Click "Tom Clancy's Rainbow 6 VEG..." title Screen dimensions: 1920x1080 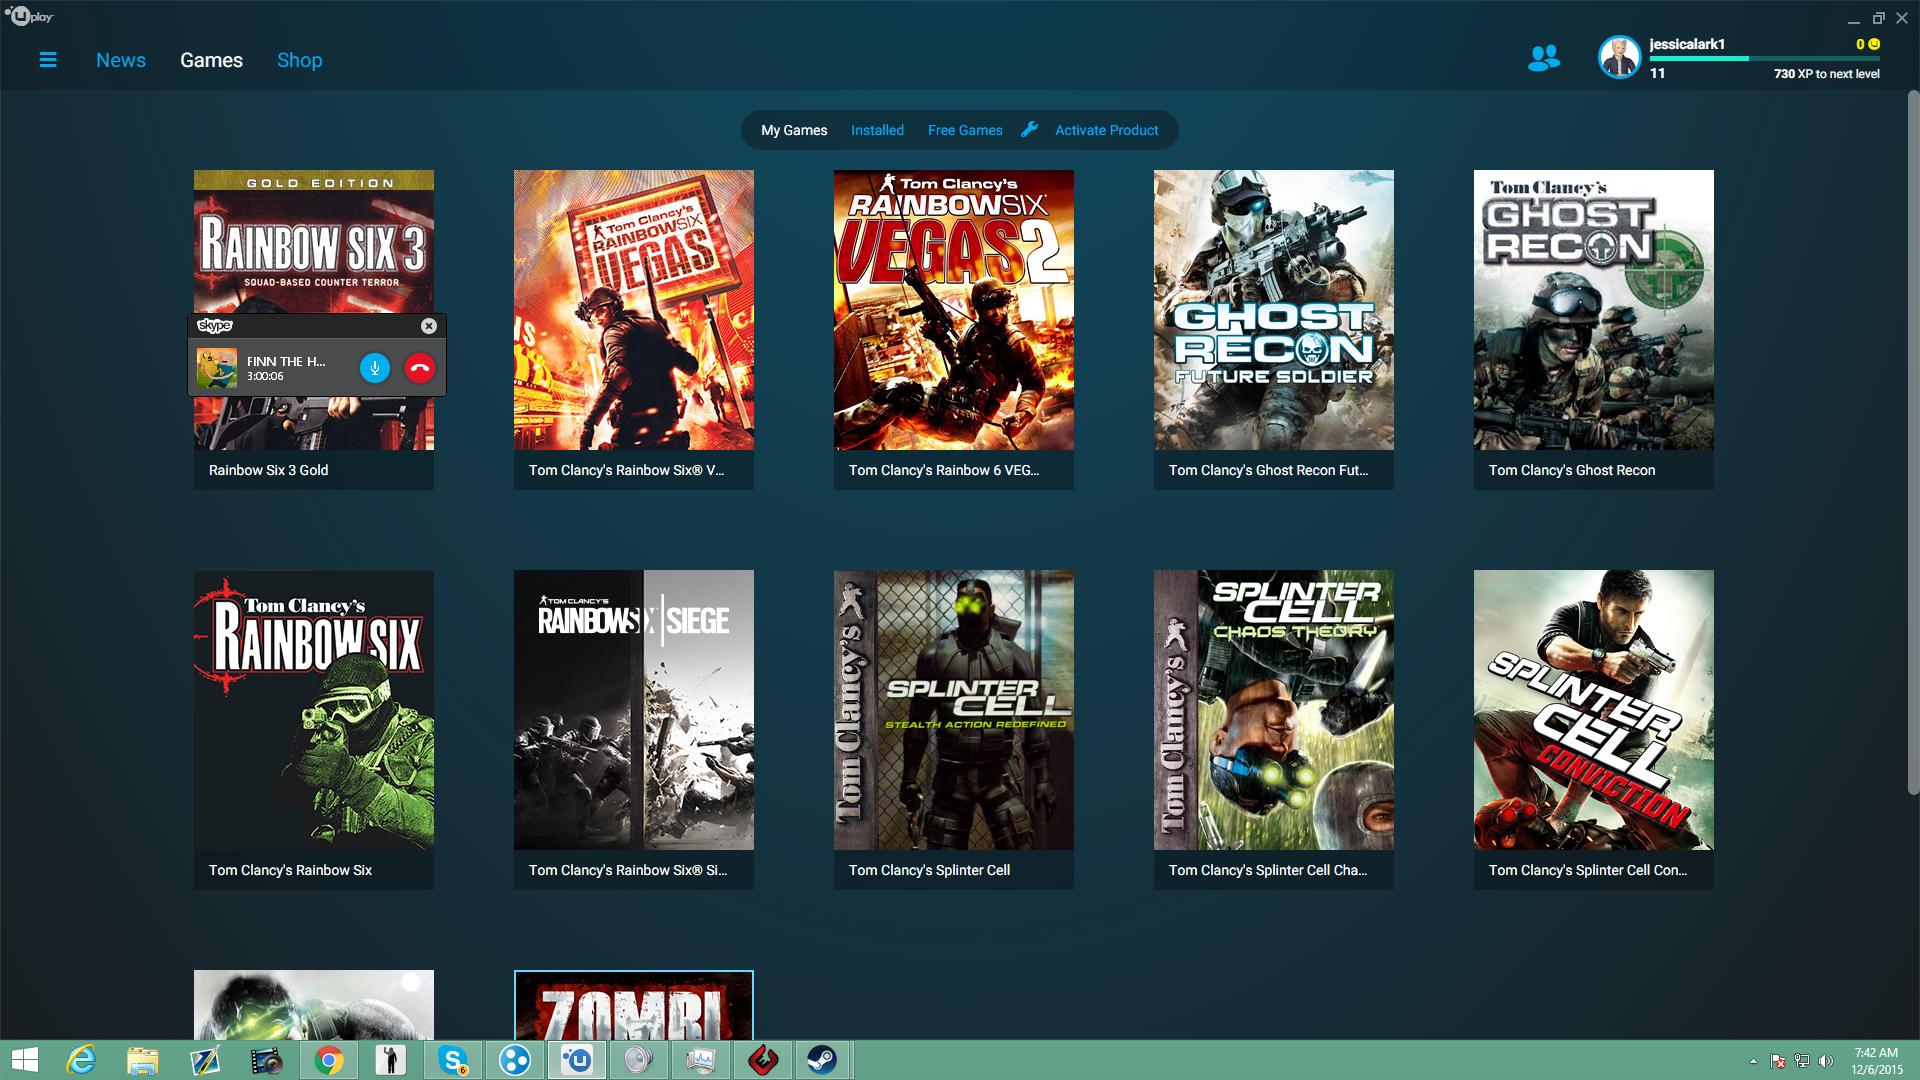click(x=944, y=470)
